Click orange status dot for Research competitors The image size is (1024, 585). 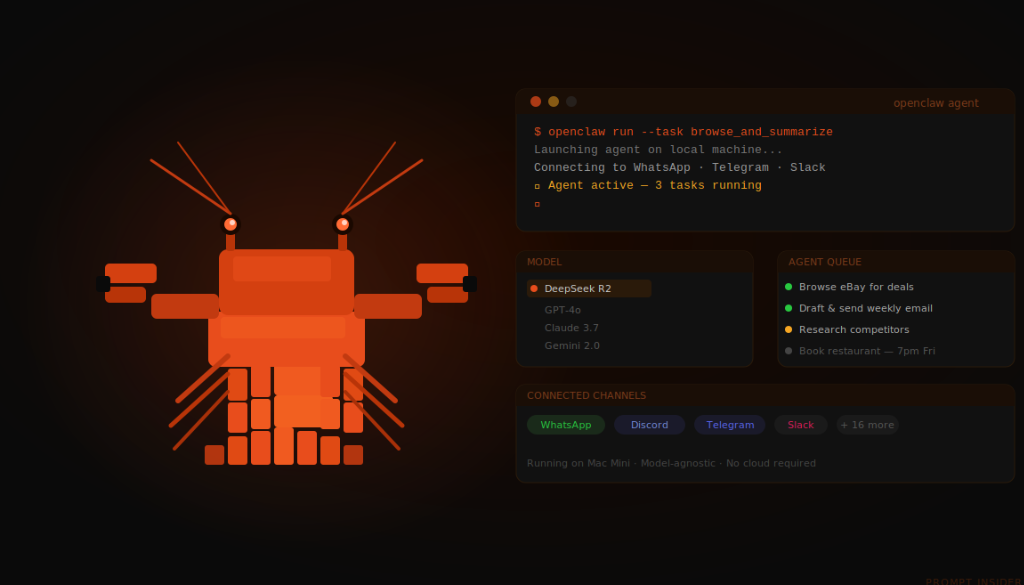click(x=788, y=330)
